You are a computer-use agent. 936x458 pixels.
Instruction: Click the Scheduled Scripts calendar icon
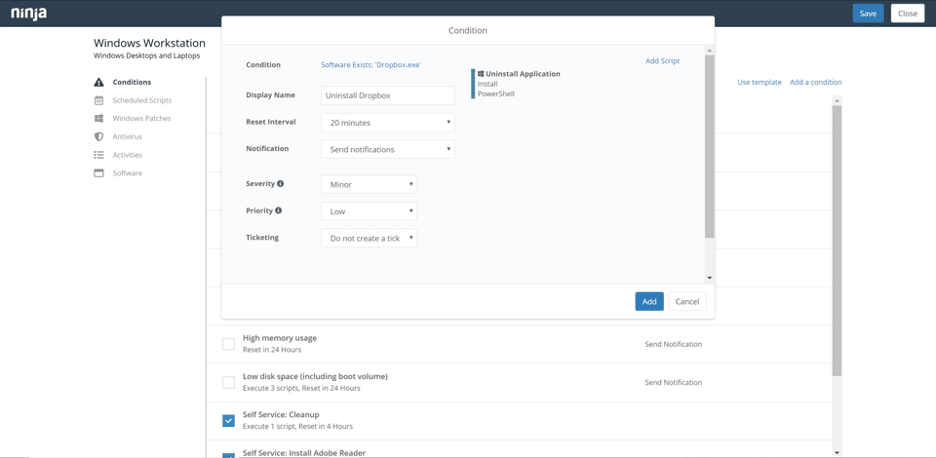(99, 100)
